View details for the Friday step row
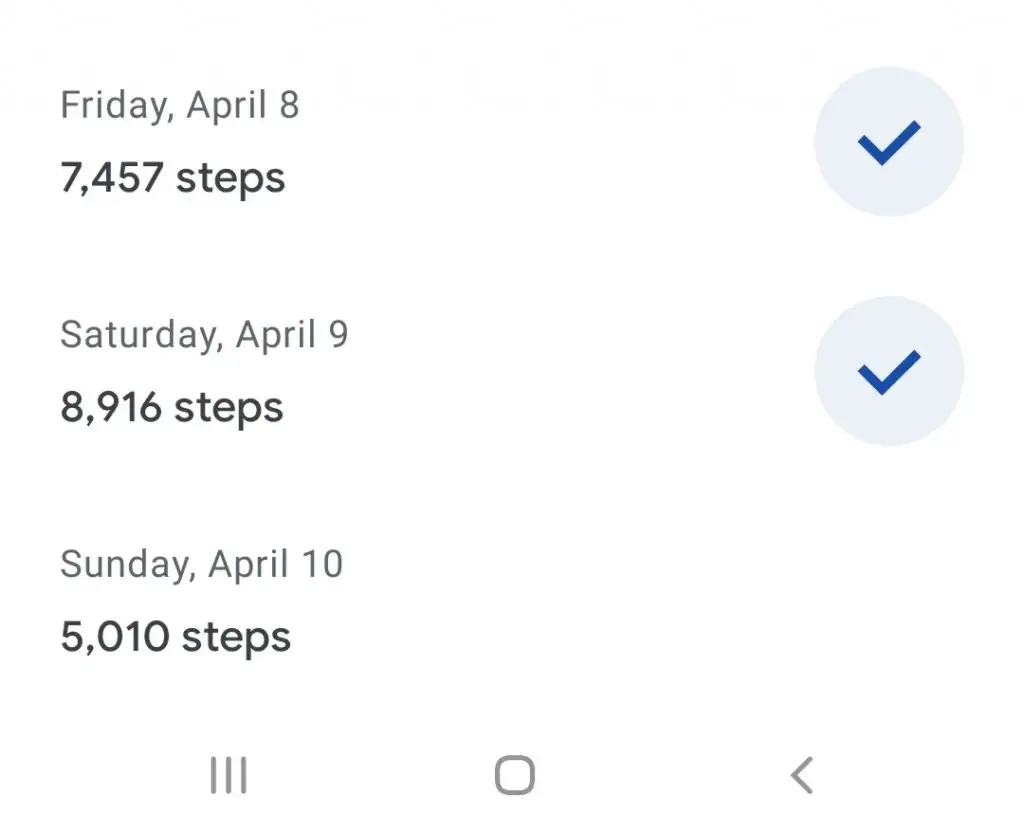The image size is (1024, 833). point(512,142)
